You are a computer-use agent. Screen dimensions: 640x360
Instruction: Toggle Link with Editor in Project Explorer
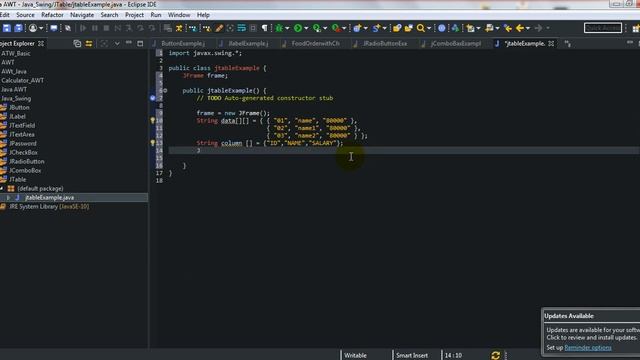pyautogui.click(x=89, y=43)
